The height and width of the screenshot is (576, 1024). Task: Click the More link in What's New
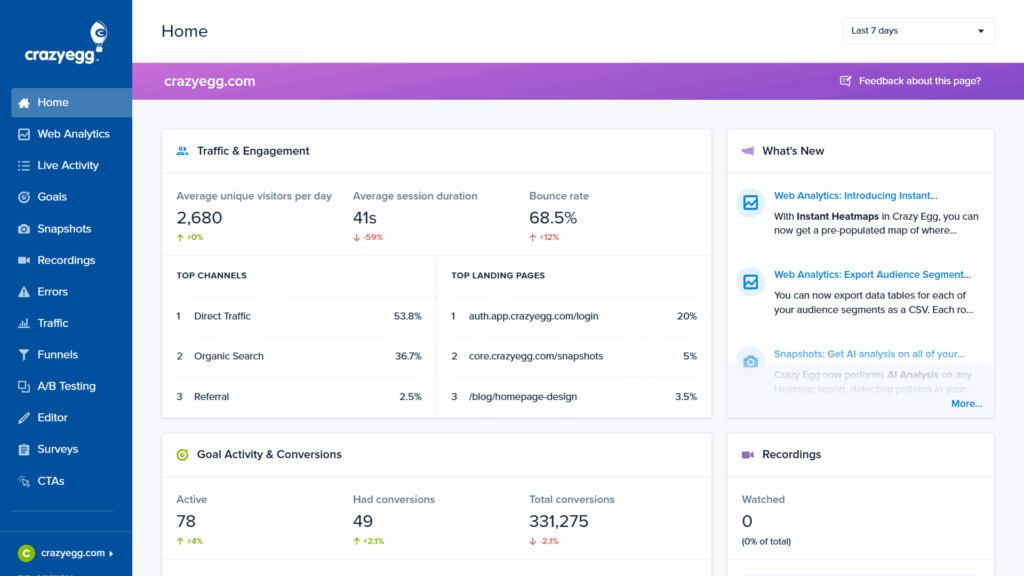click(x=966, y=403)
